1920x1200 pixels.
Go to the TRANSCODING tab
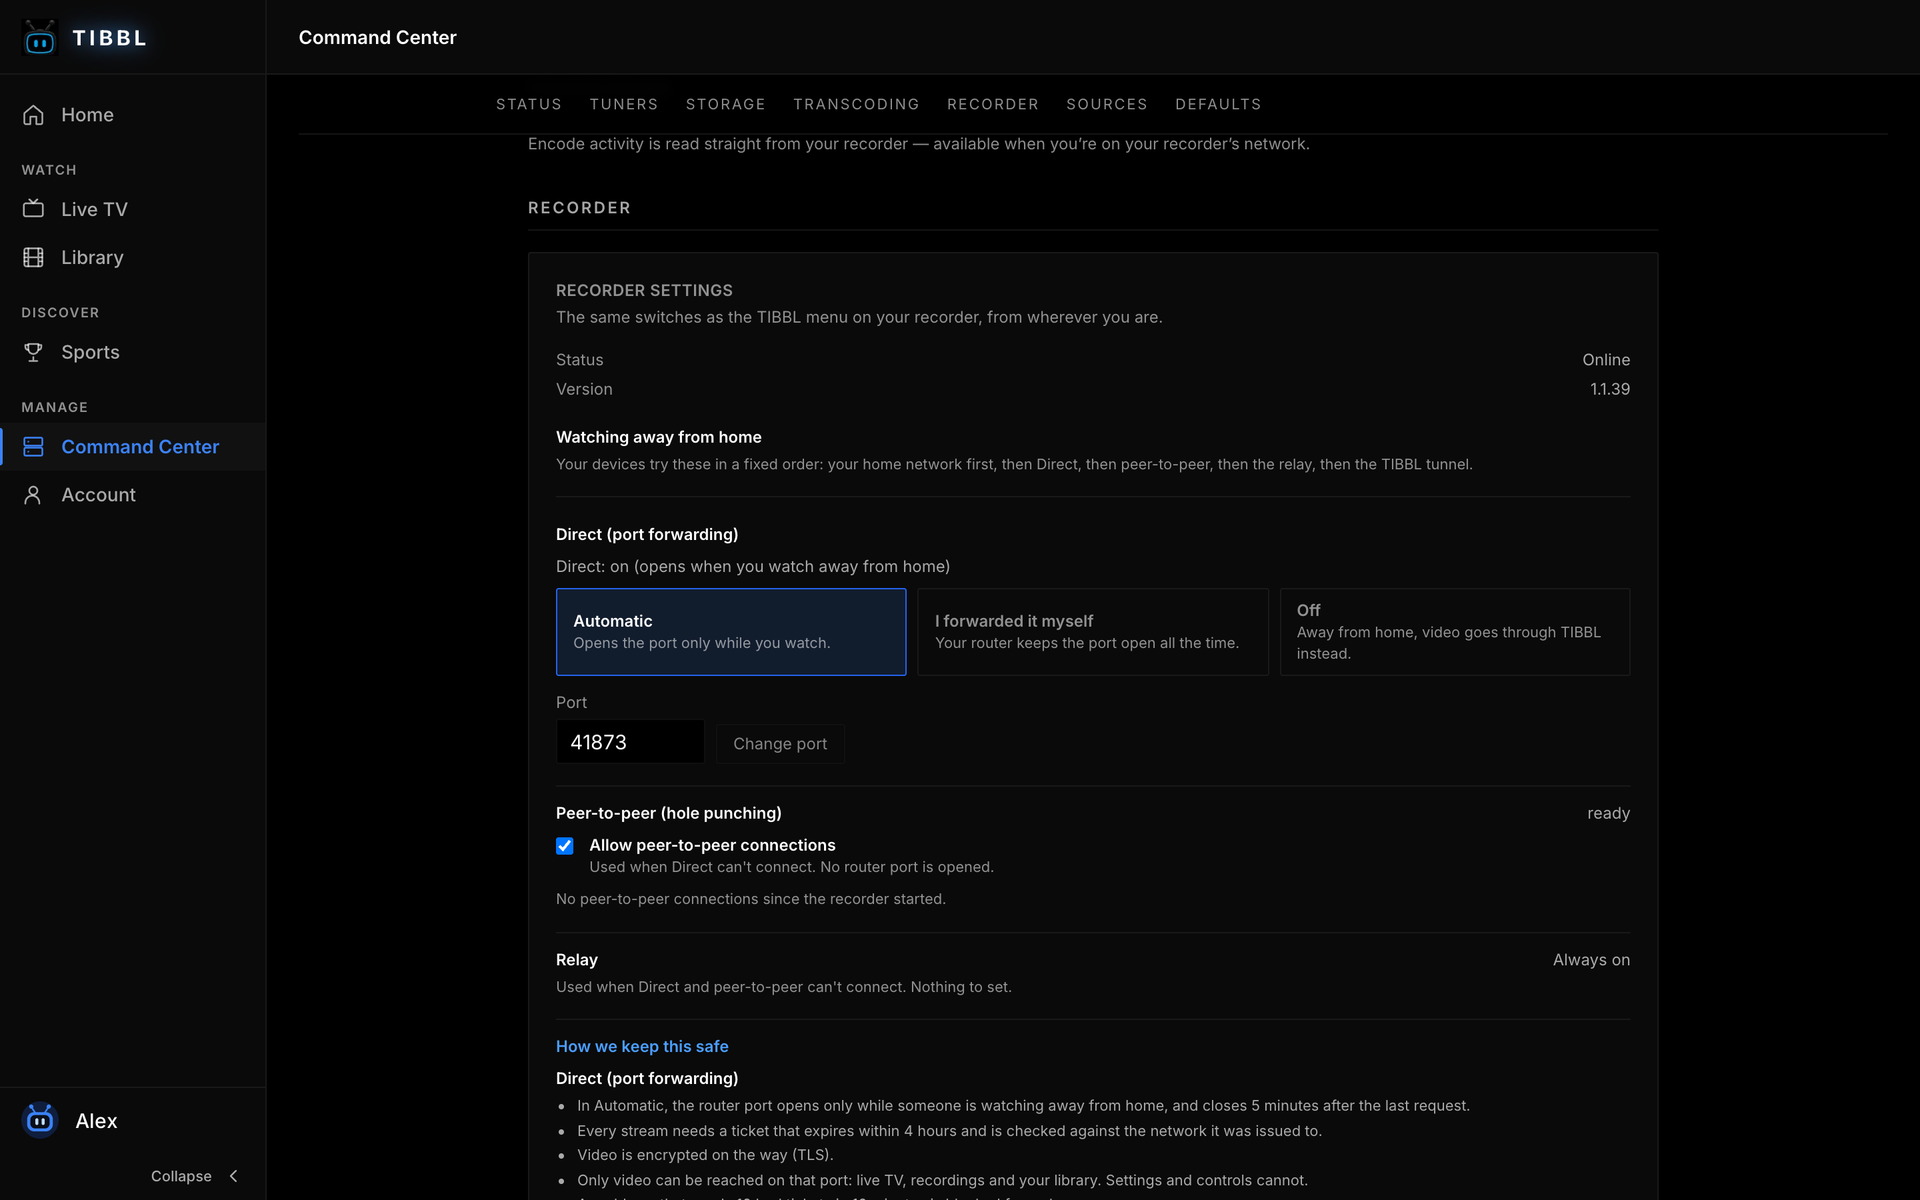coord(856,104)
